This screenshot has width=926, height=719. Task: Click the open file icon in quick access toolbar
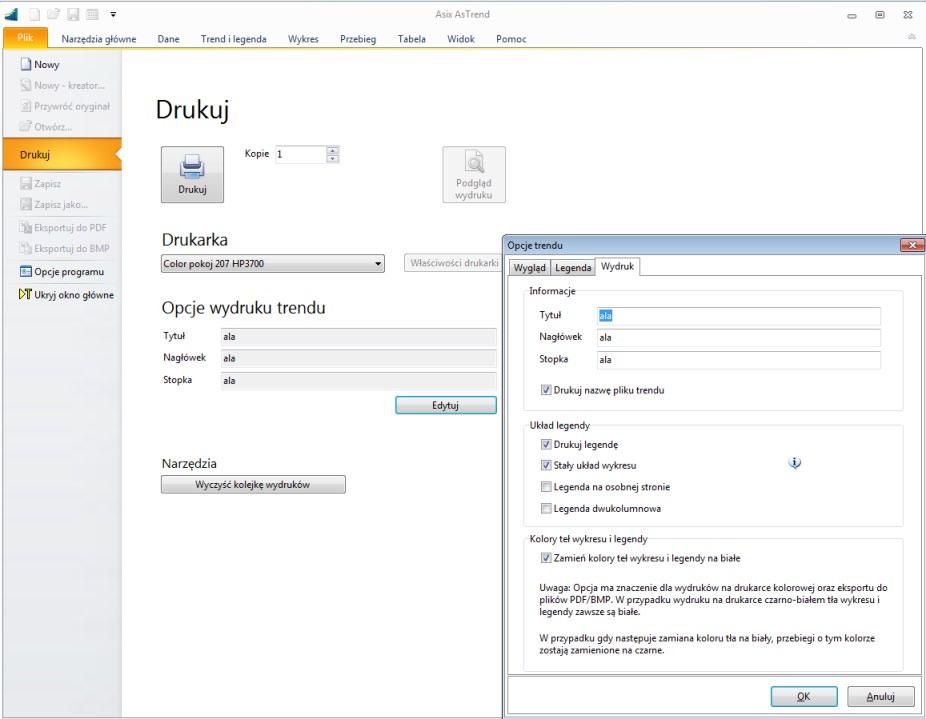(53, 14)
